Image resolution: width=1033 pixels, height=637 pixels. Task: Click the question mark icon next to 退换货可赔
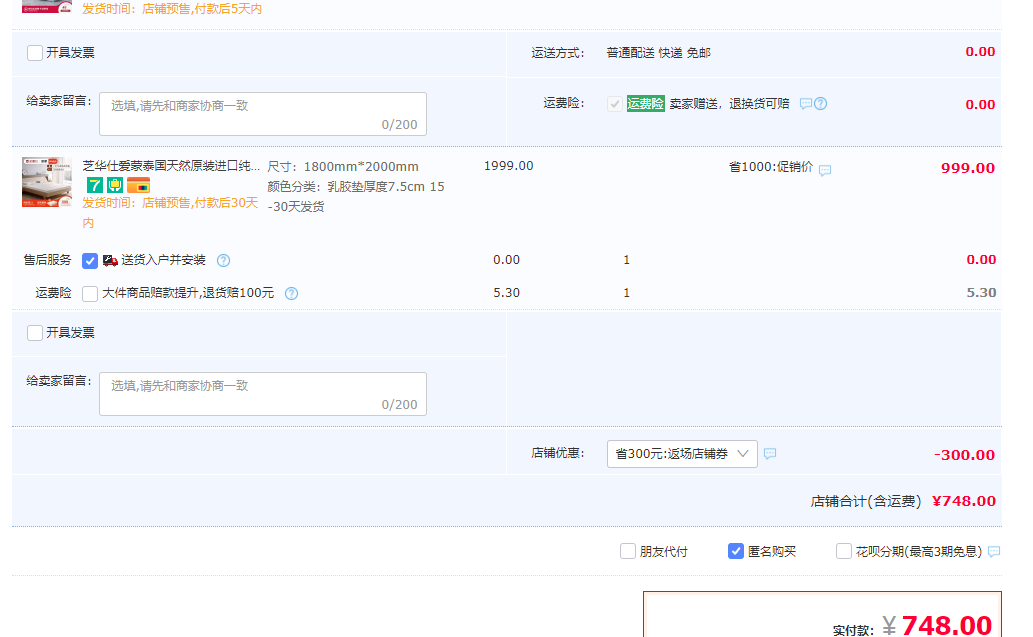(820, 103)
